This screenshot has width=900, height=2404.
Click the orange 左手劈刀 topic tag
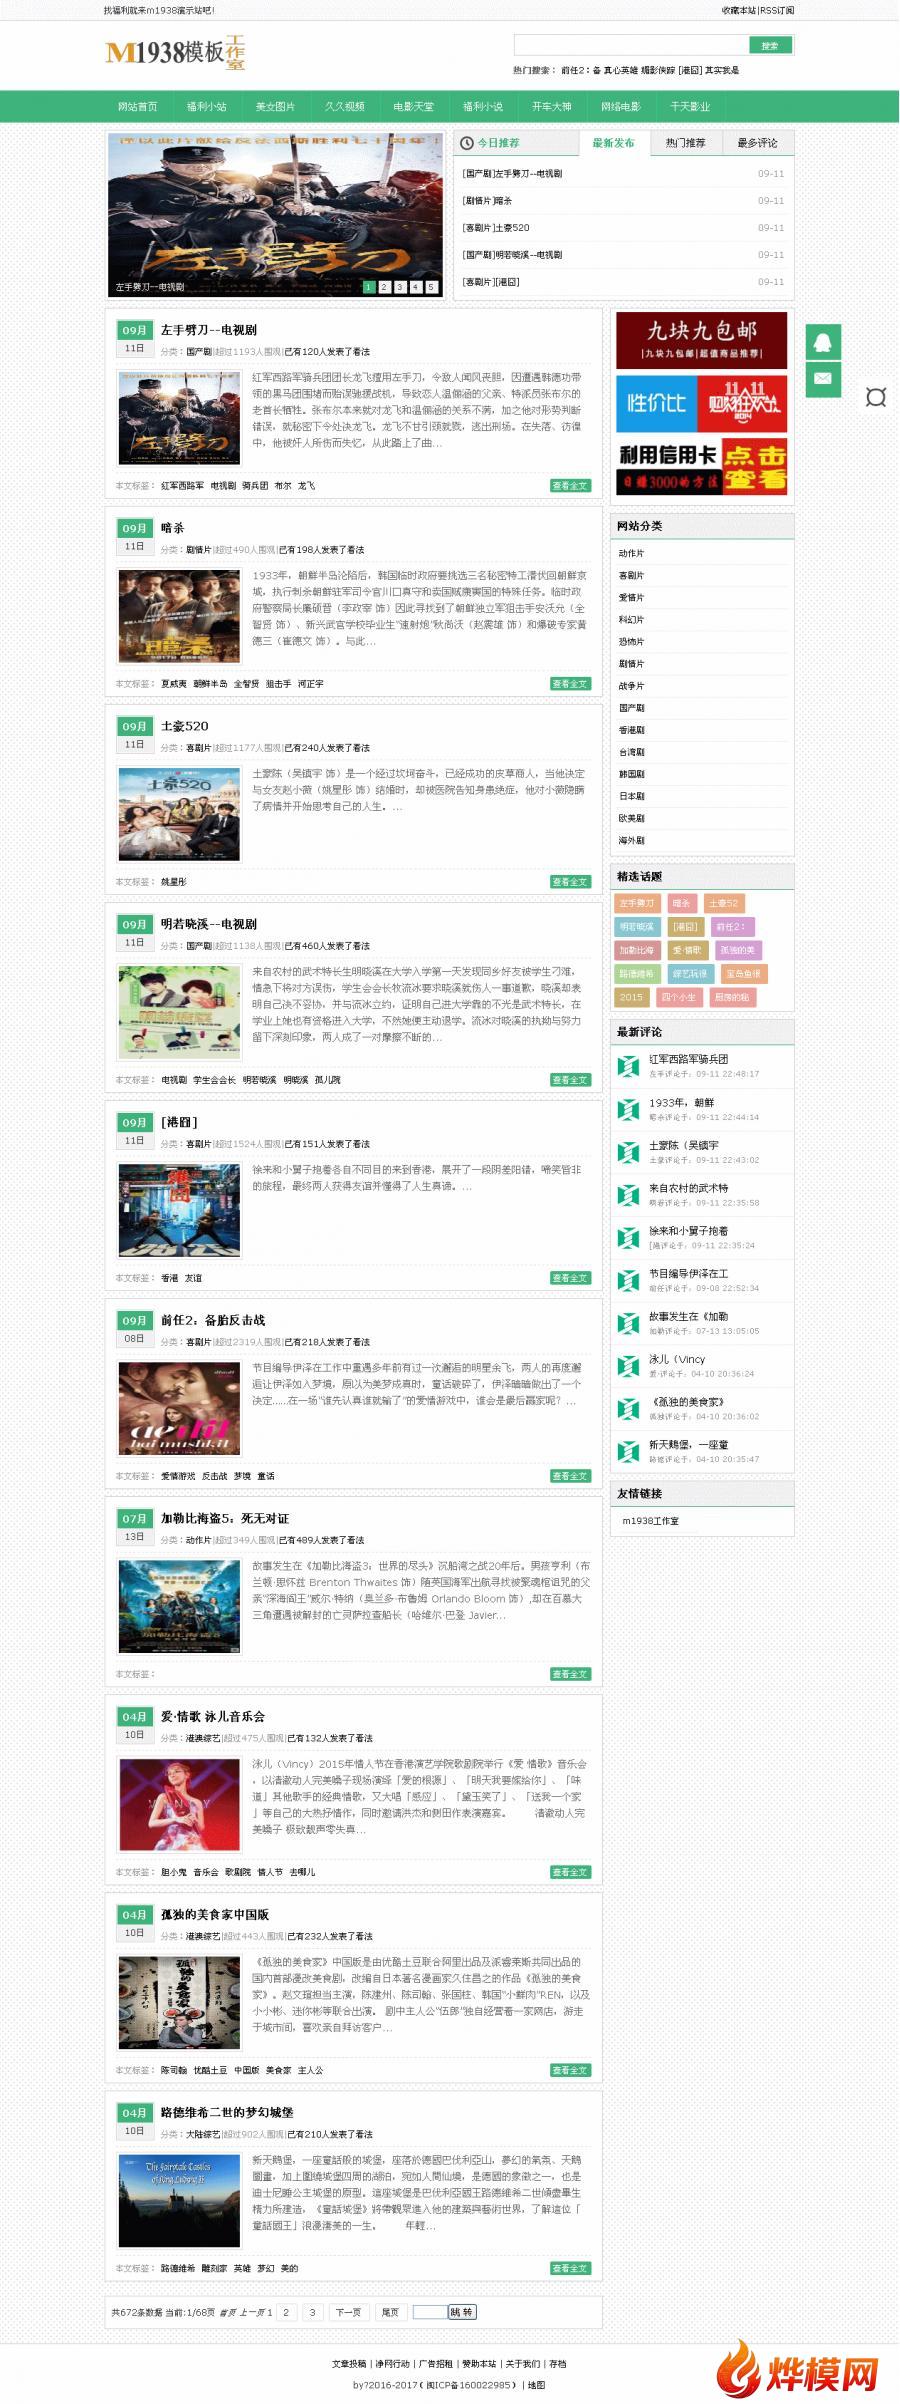pos(637,903)
